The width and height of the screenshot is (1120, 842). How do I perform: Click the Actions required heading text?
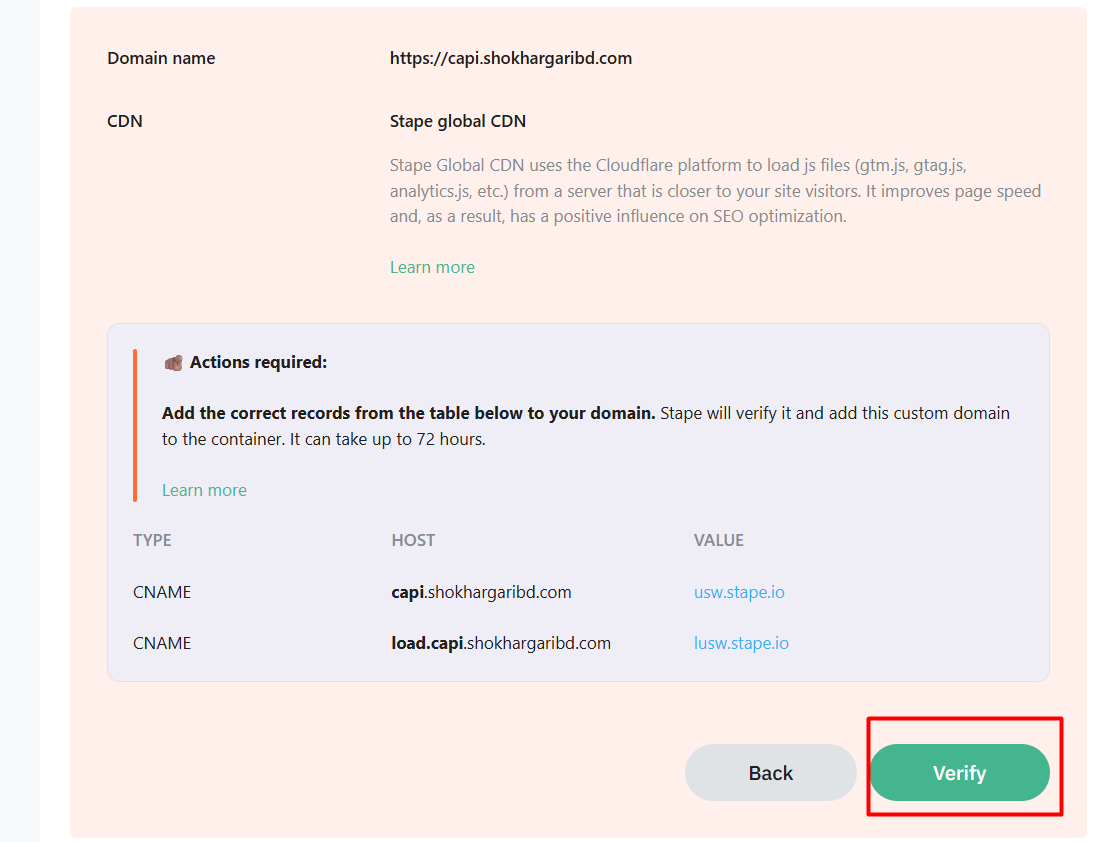(x=258, y=362)
